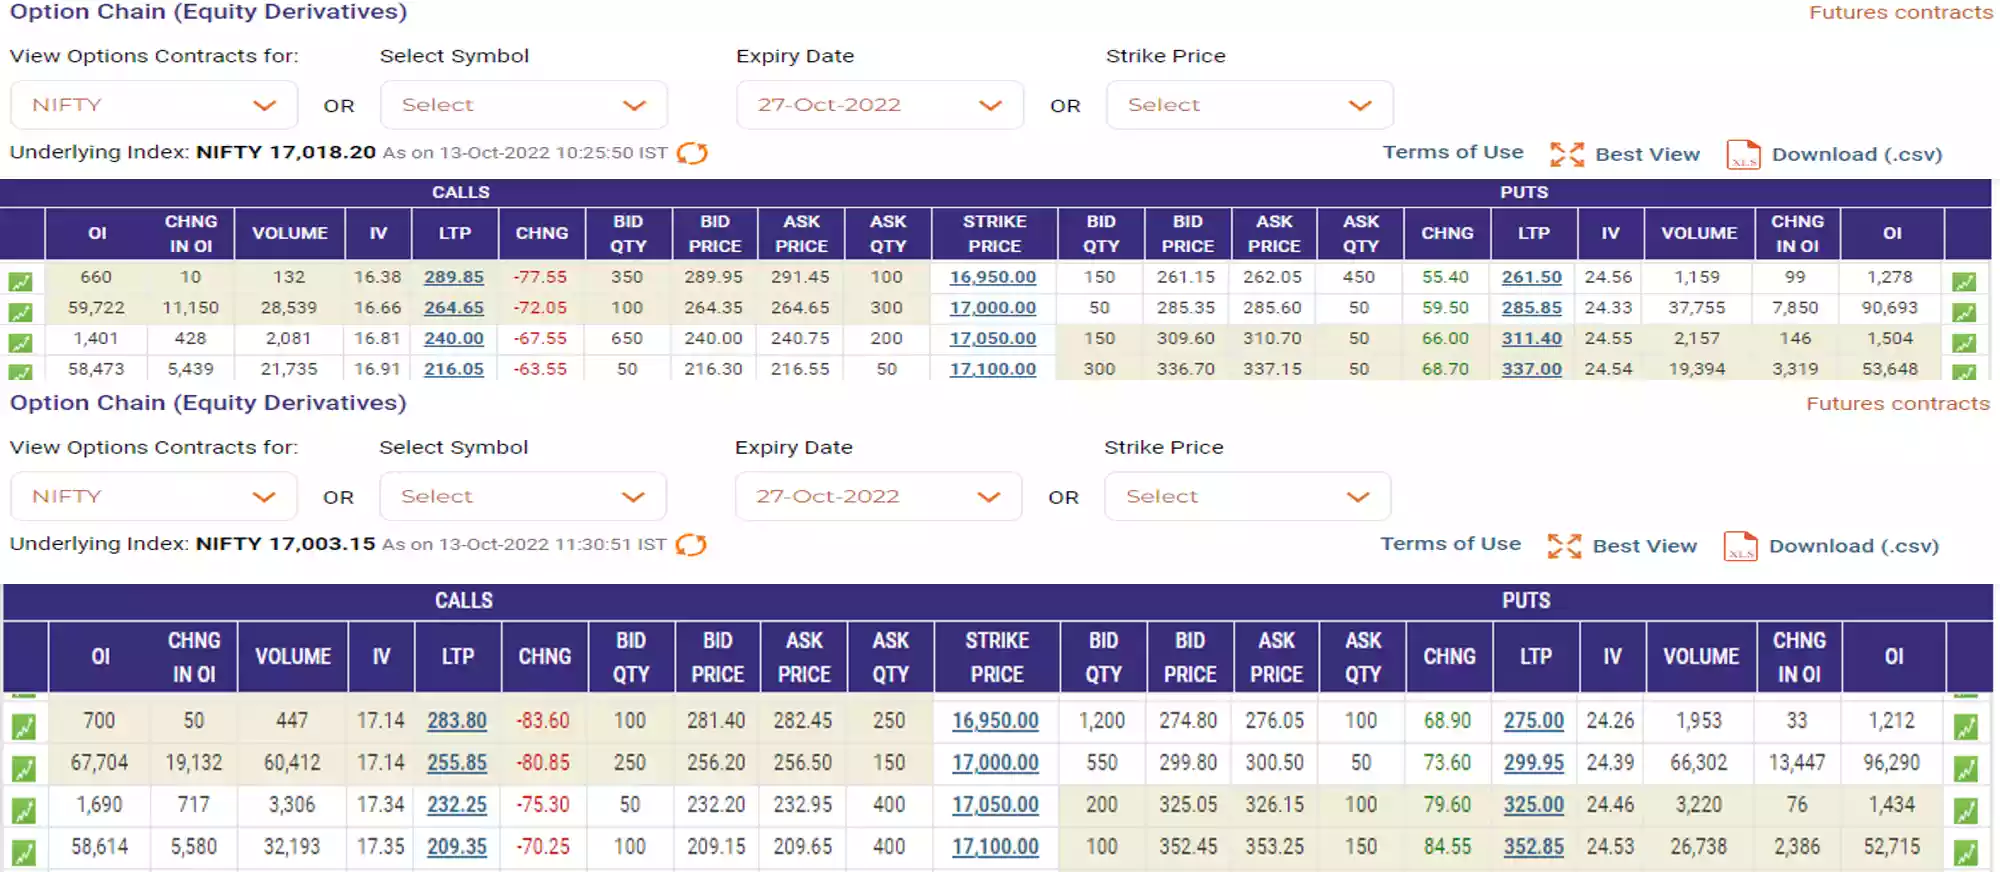Viewport: 2000px width, 872px height.
Task: Open strike price 17,100.00 in upper table
Action: (993, 369)
